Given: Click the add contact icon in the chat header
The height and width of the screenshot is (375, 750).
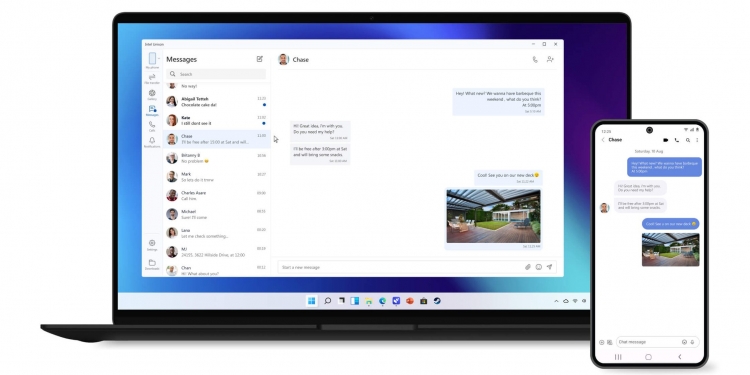Looking at the screenshot, I should pos(550,59).
